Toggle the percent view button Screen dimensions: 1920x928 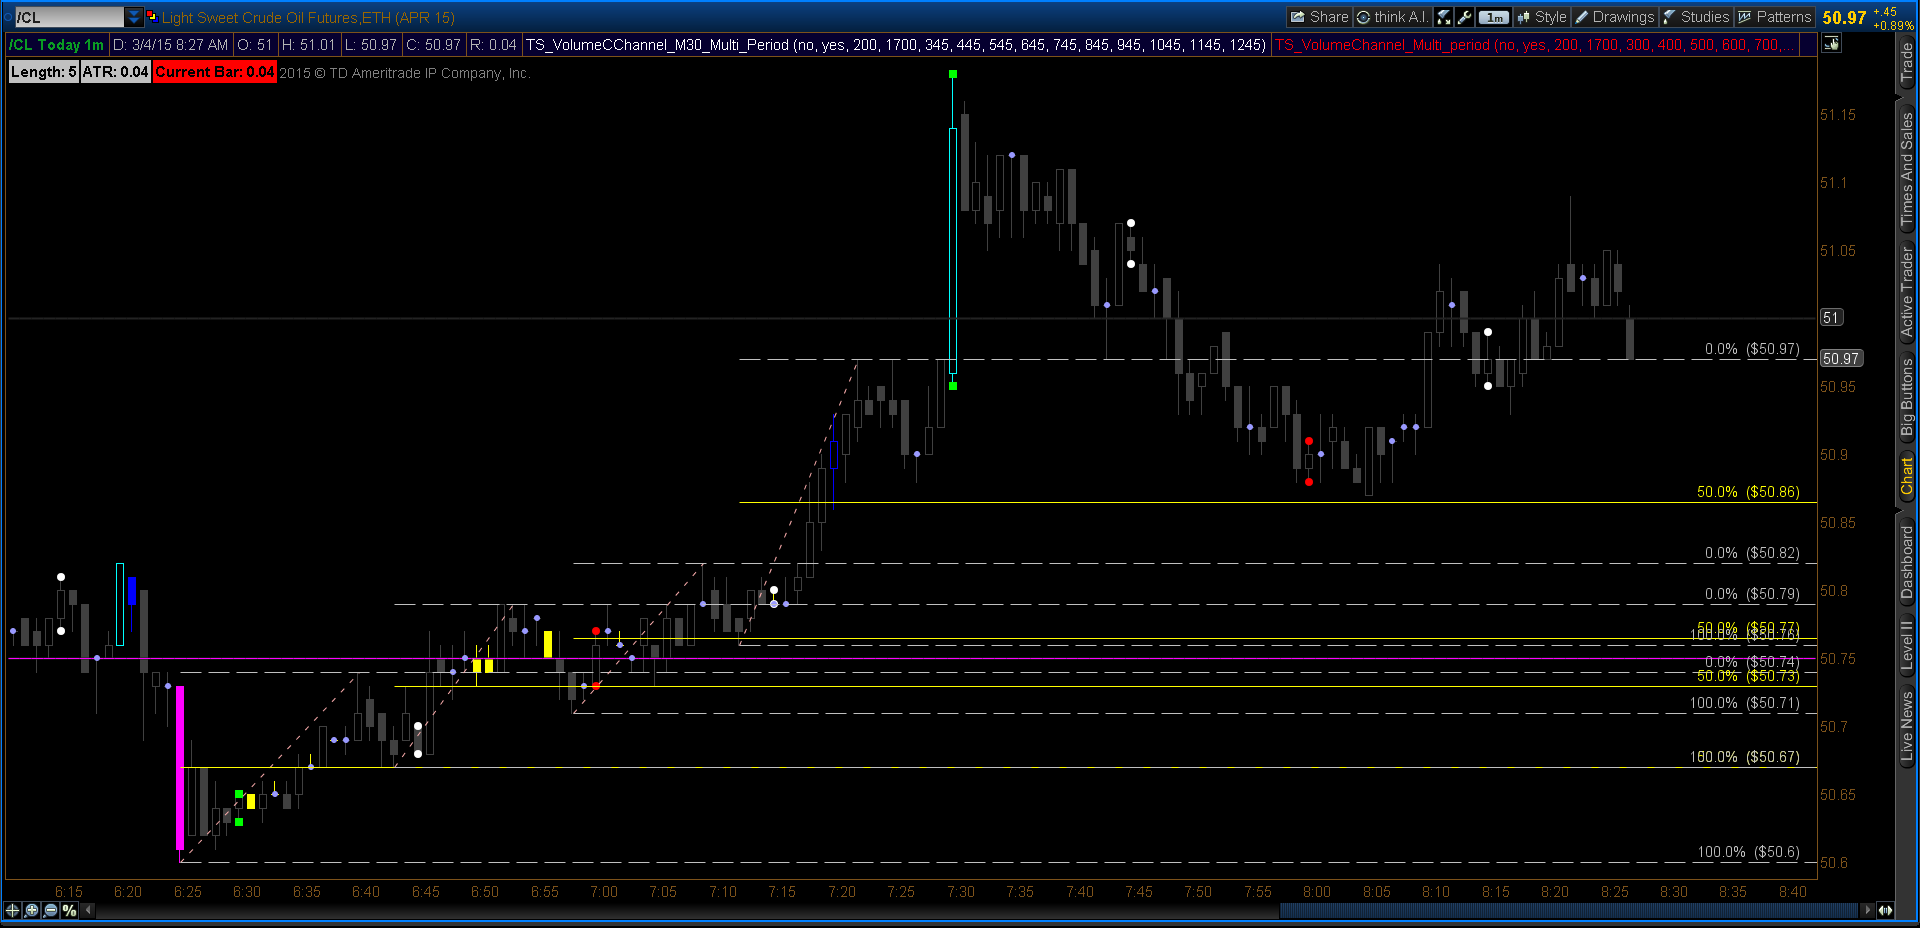coord(69,910)
